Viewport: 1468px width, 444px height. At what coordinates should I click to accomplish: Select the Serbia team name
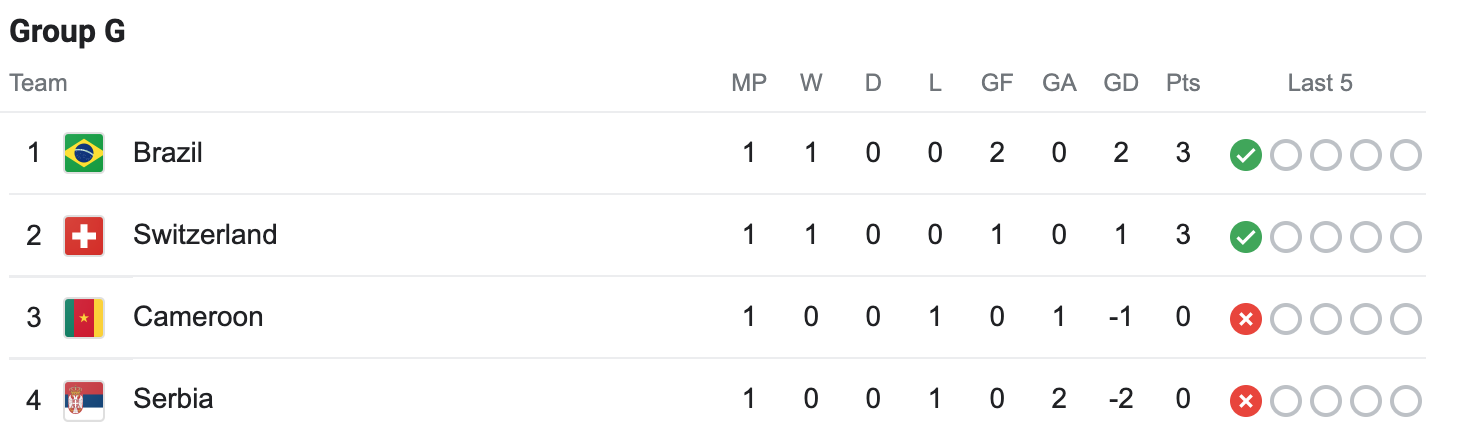[x=173, y=399]
